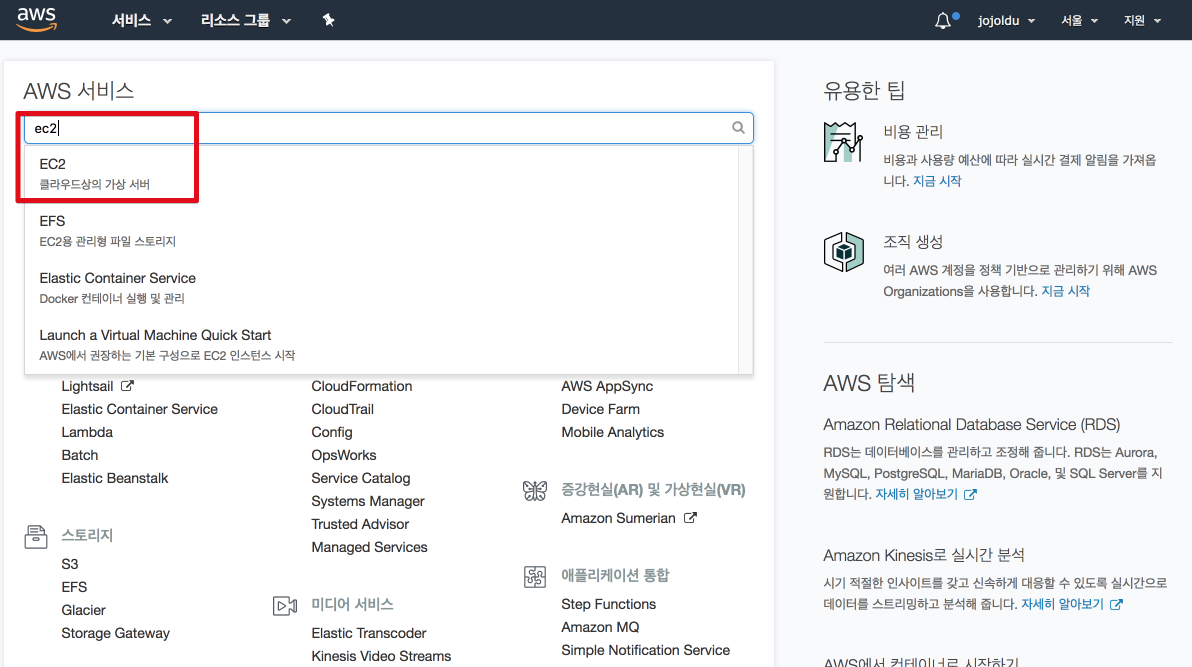Click the storage category icon
The width and height of the screenshot is (1192, 667).
pyautogui.click(x=36, y=536)
